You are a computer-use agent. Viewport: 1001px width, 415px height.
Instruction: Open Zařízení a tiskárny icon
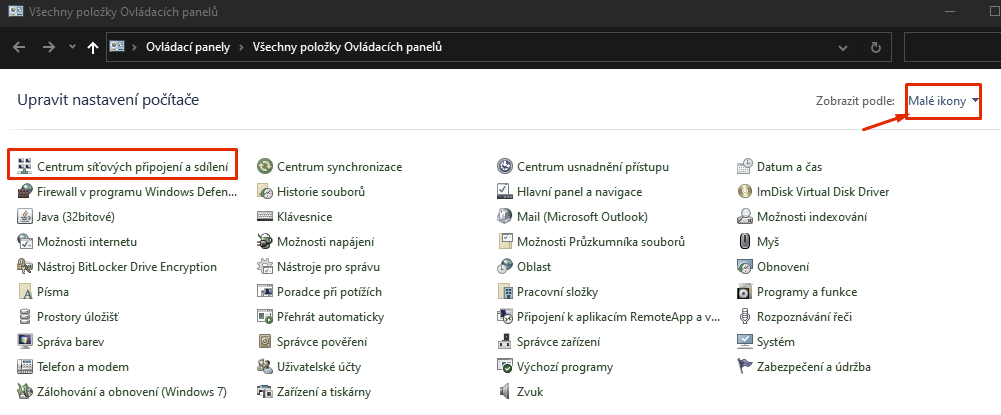[265, 392]
